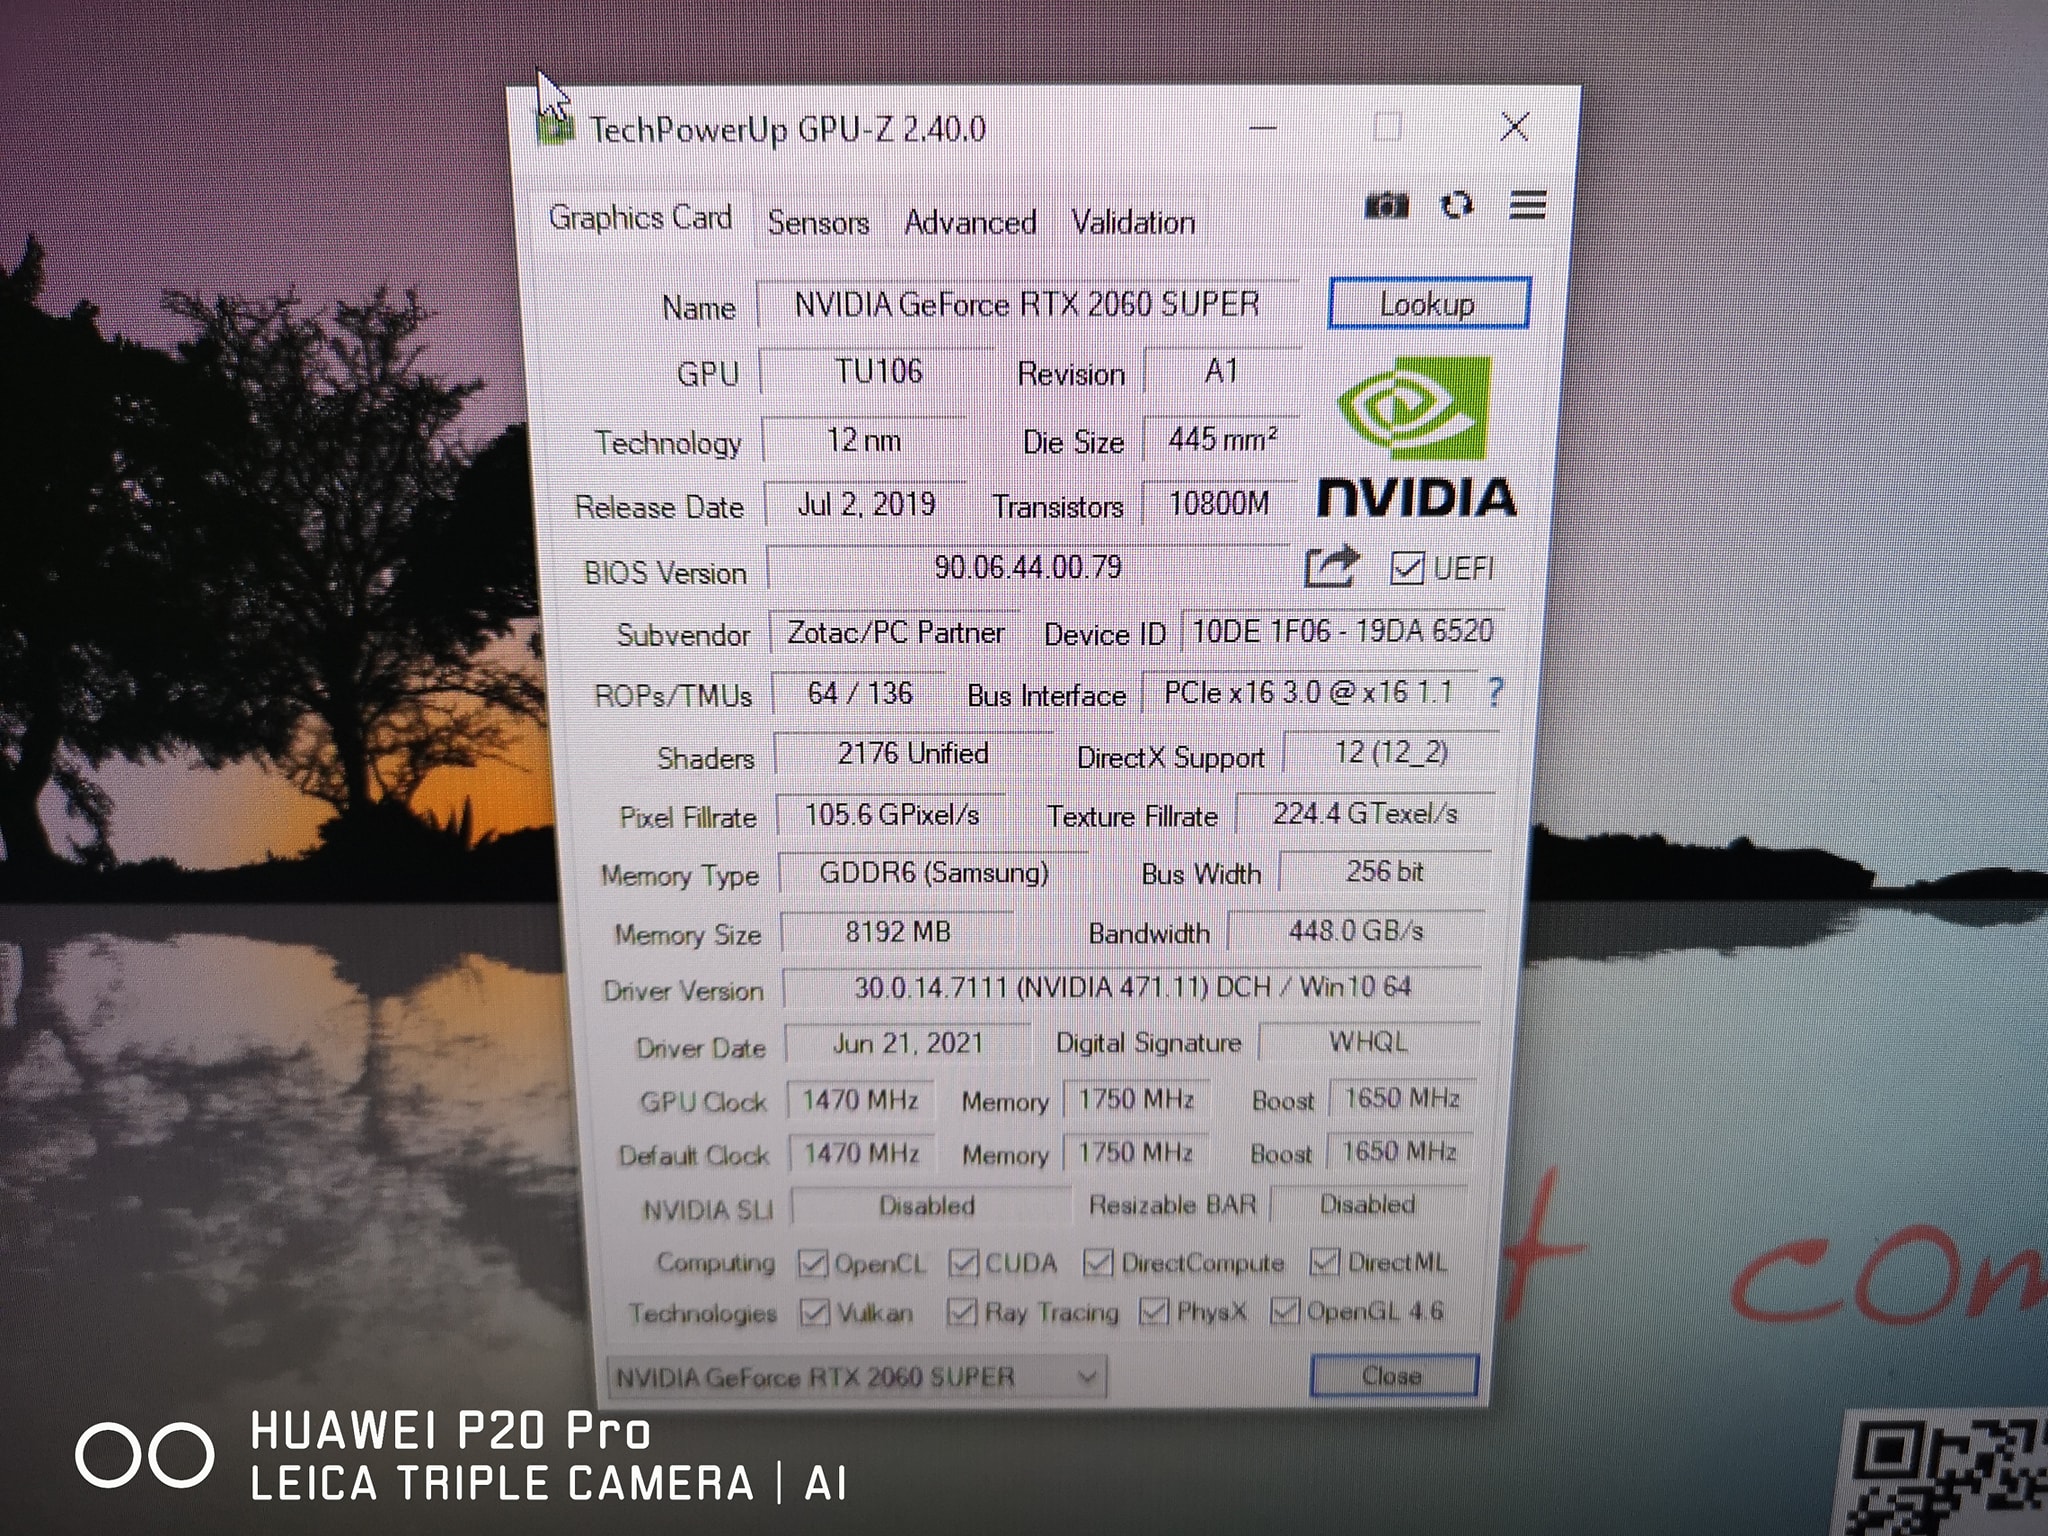Viewport: 2048px width, 1536px height.
Task: Click the BIOS Version field
Action: coord(1027,568)
